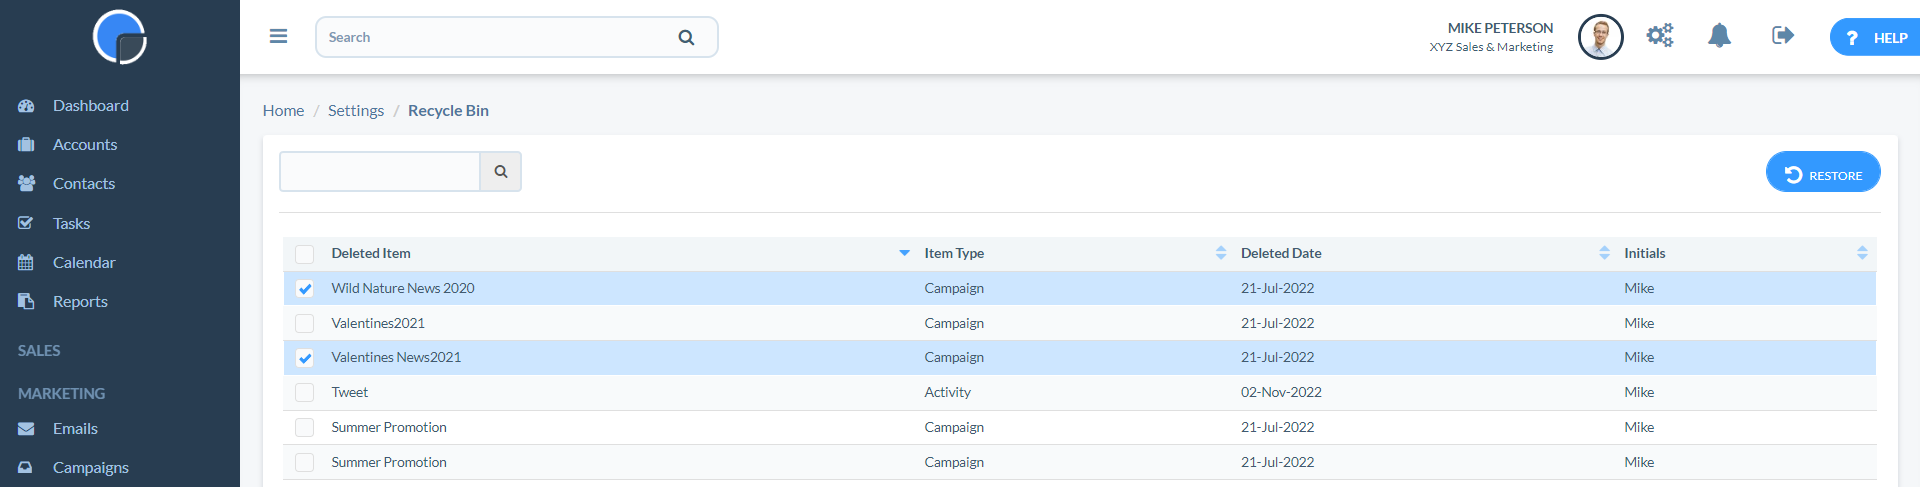This screenshot has width=1921, height=487.
Task: Click the application logo in the sidebar
Action: pos(120,37)
